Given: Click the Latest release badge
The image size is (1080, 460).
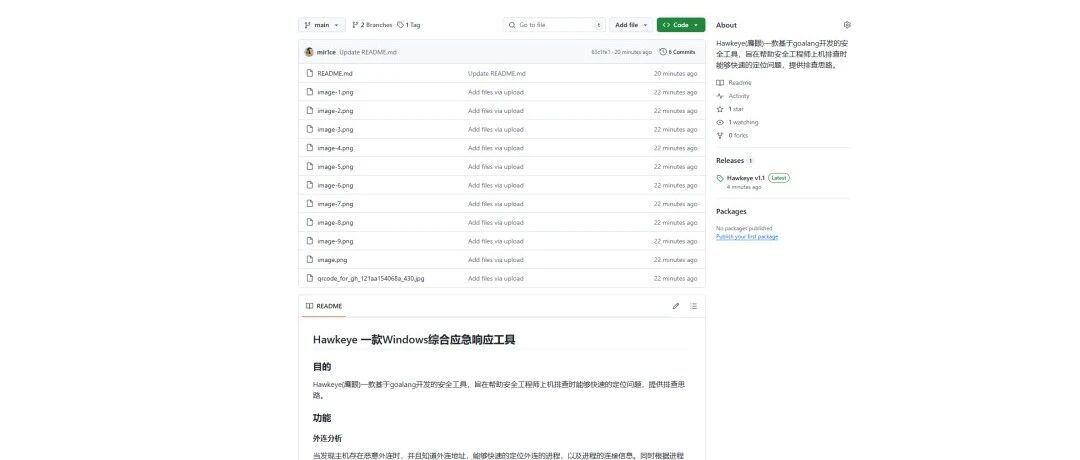Looking at the screenshot, I should click(x=779, y=178).
